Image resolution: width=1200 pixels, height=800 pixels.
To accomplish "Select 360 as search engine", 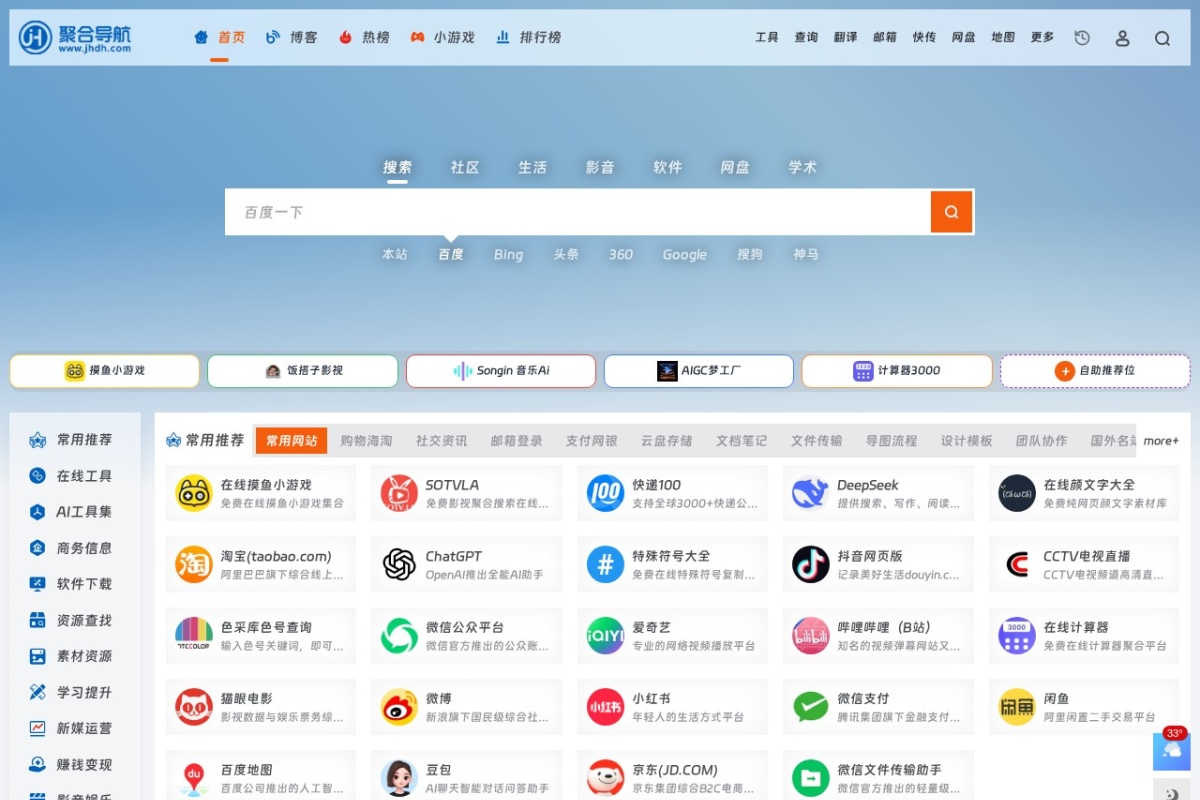I will click(621, 255).
